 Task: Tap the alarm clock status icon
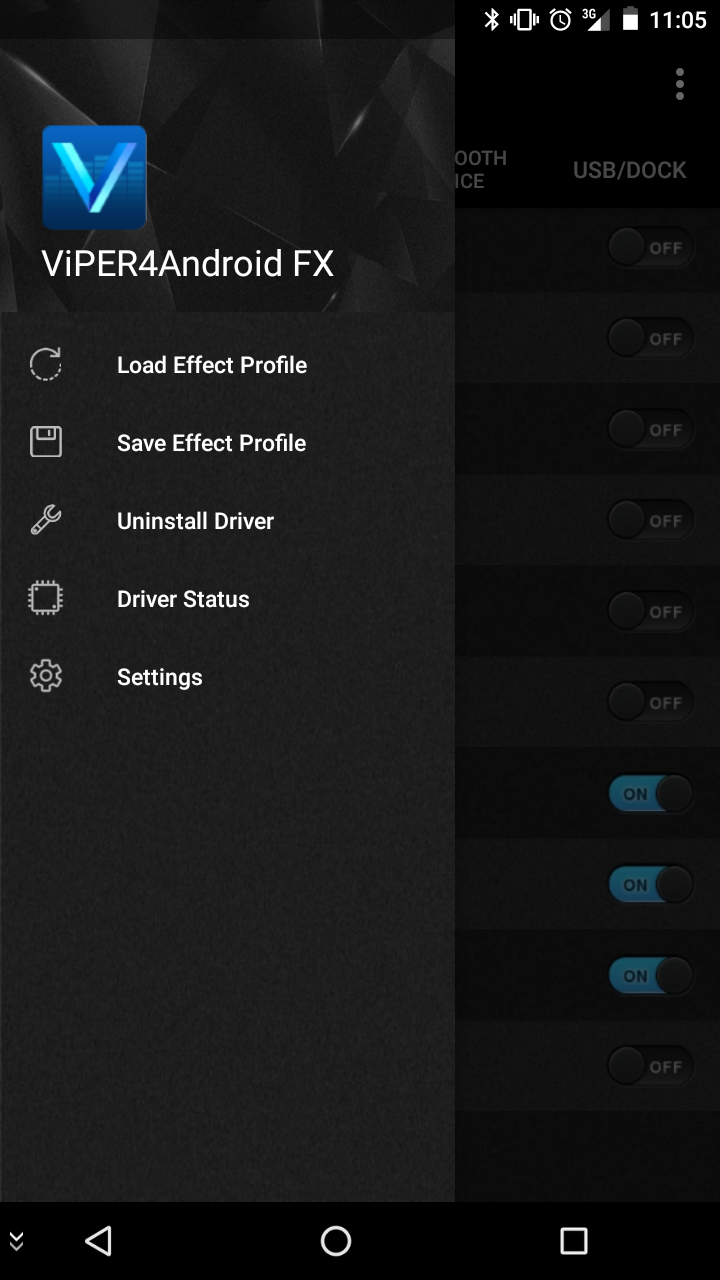(x=560, y=20)
